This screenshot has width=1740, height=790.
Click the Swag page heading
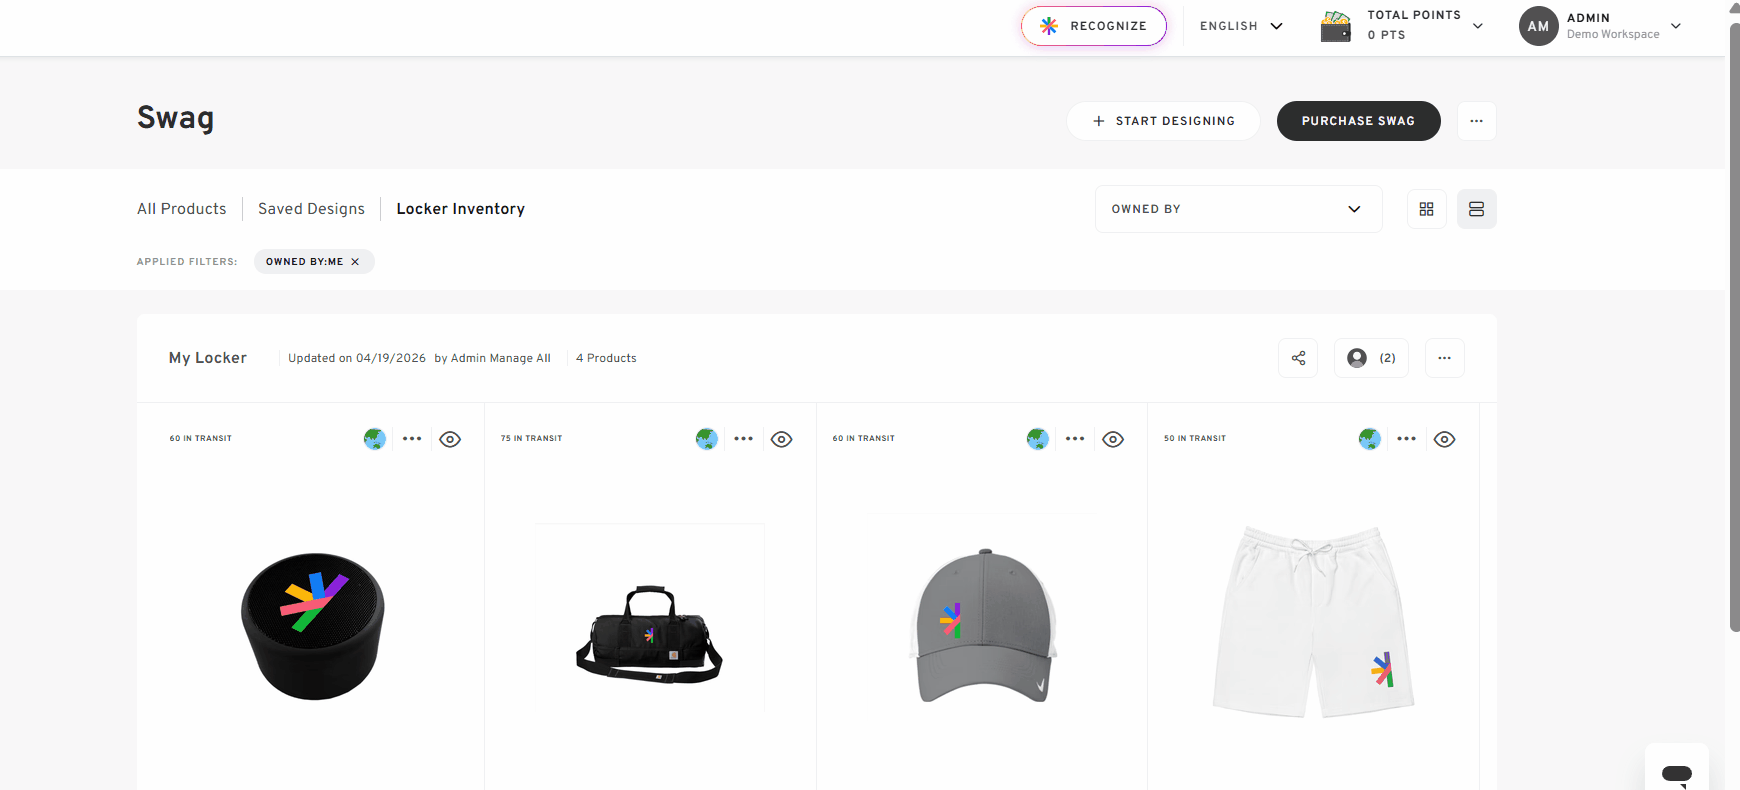175,118
